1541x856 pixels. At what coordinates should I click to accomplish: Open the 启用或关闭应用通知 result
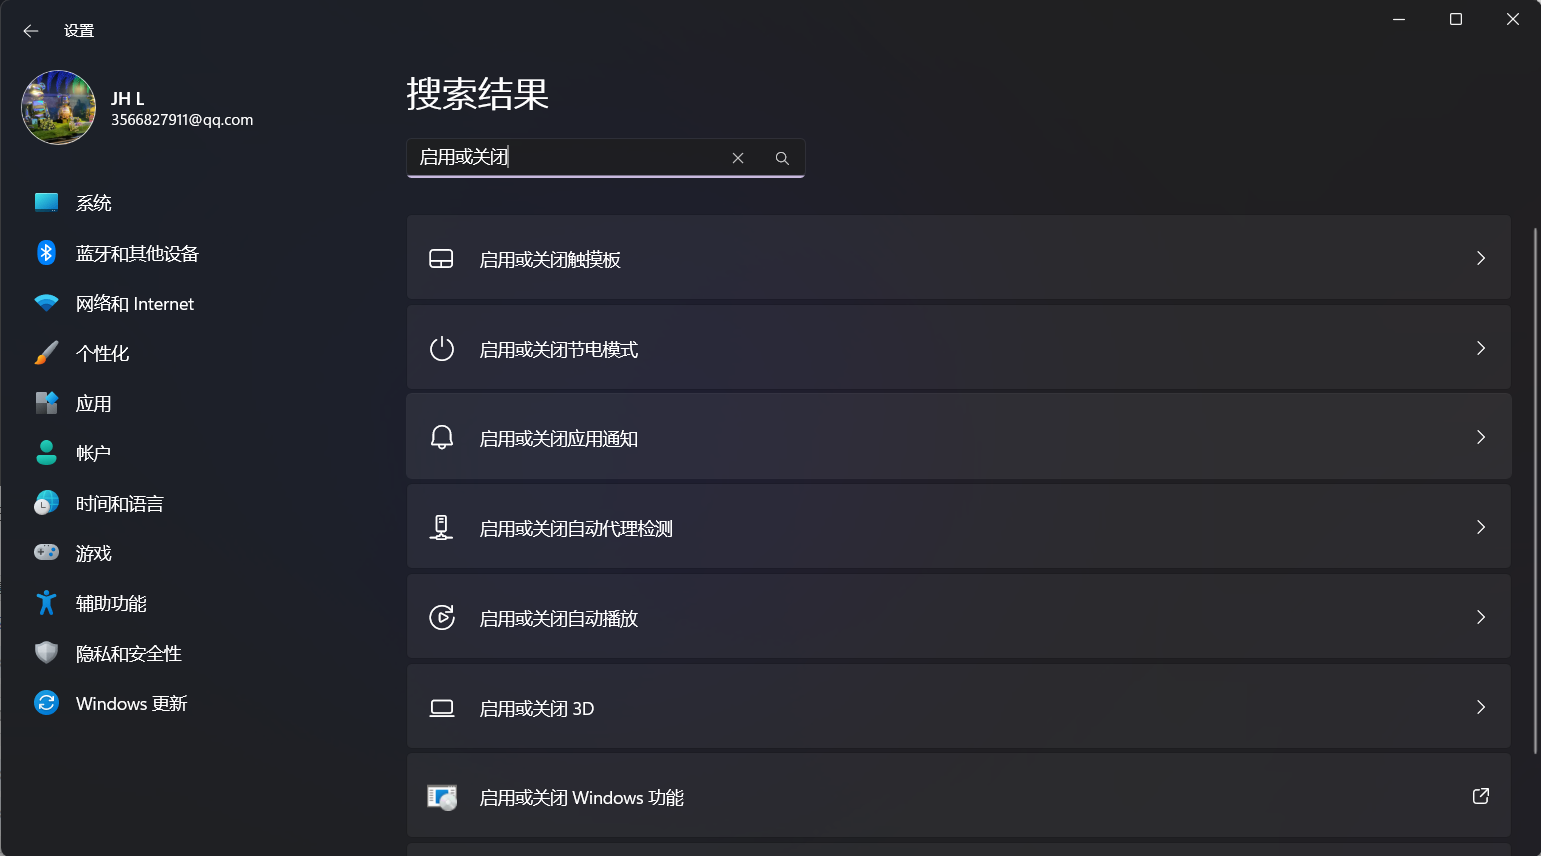[558, 438]
